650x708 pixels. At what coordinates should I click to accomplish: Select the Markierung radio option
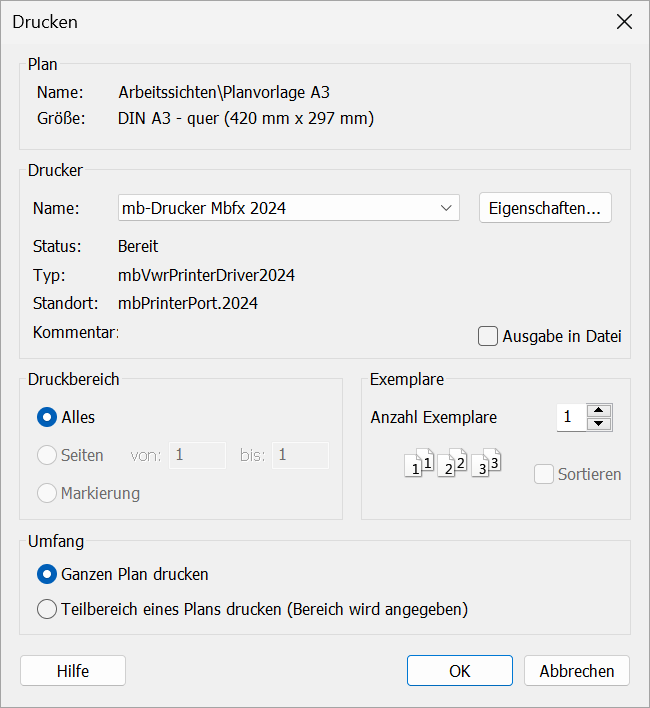coord(47,493)
